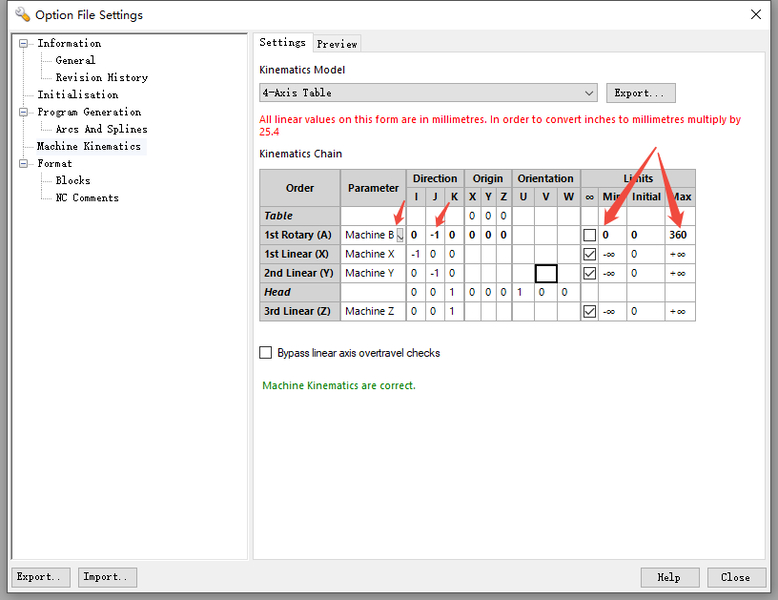Click the Export button at bottom left
This screenshot has width=778, height=600.
[x=41, y=577]
